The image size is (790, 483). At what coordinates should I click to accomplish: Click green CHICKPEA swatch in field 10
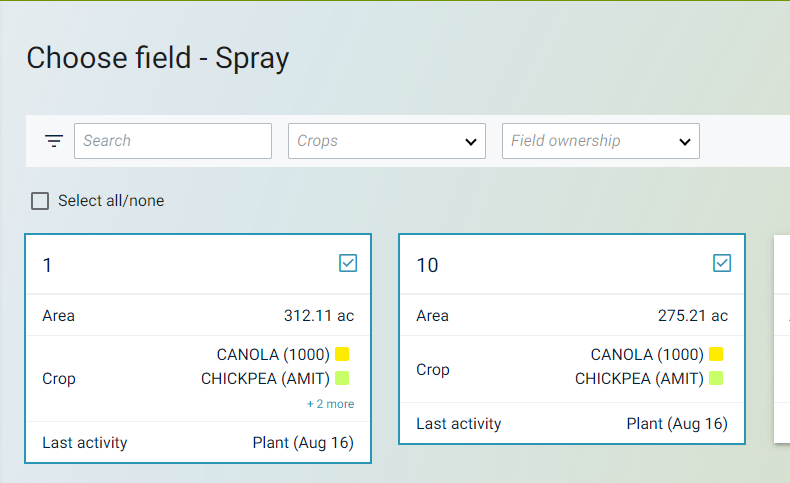click(716, 378)
